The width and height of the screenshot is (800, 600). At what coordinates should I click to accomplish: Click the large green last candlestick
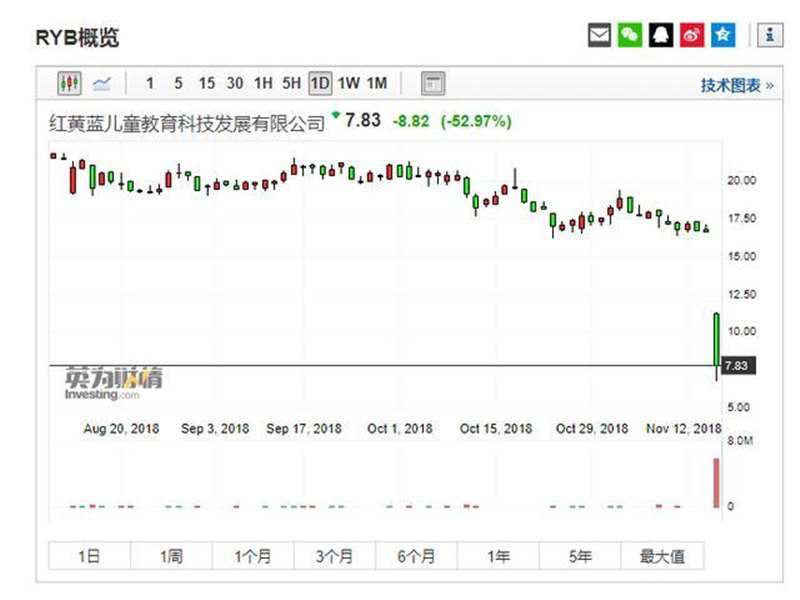[x=716, y=339]
